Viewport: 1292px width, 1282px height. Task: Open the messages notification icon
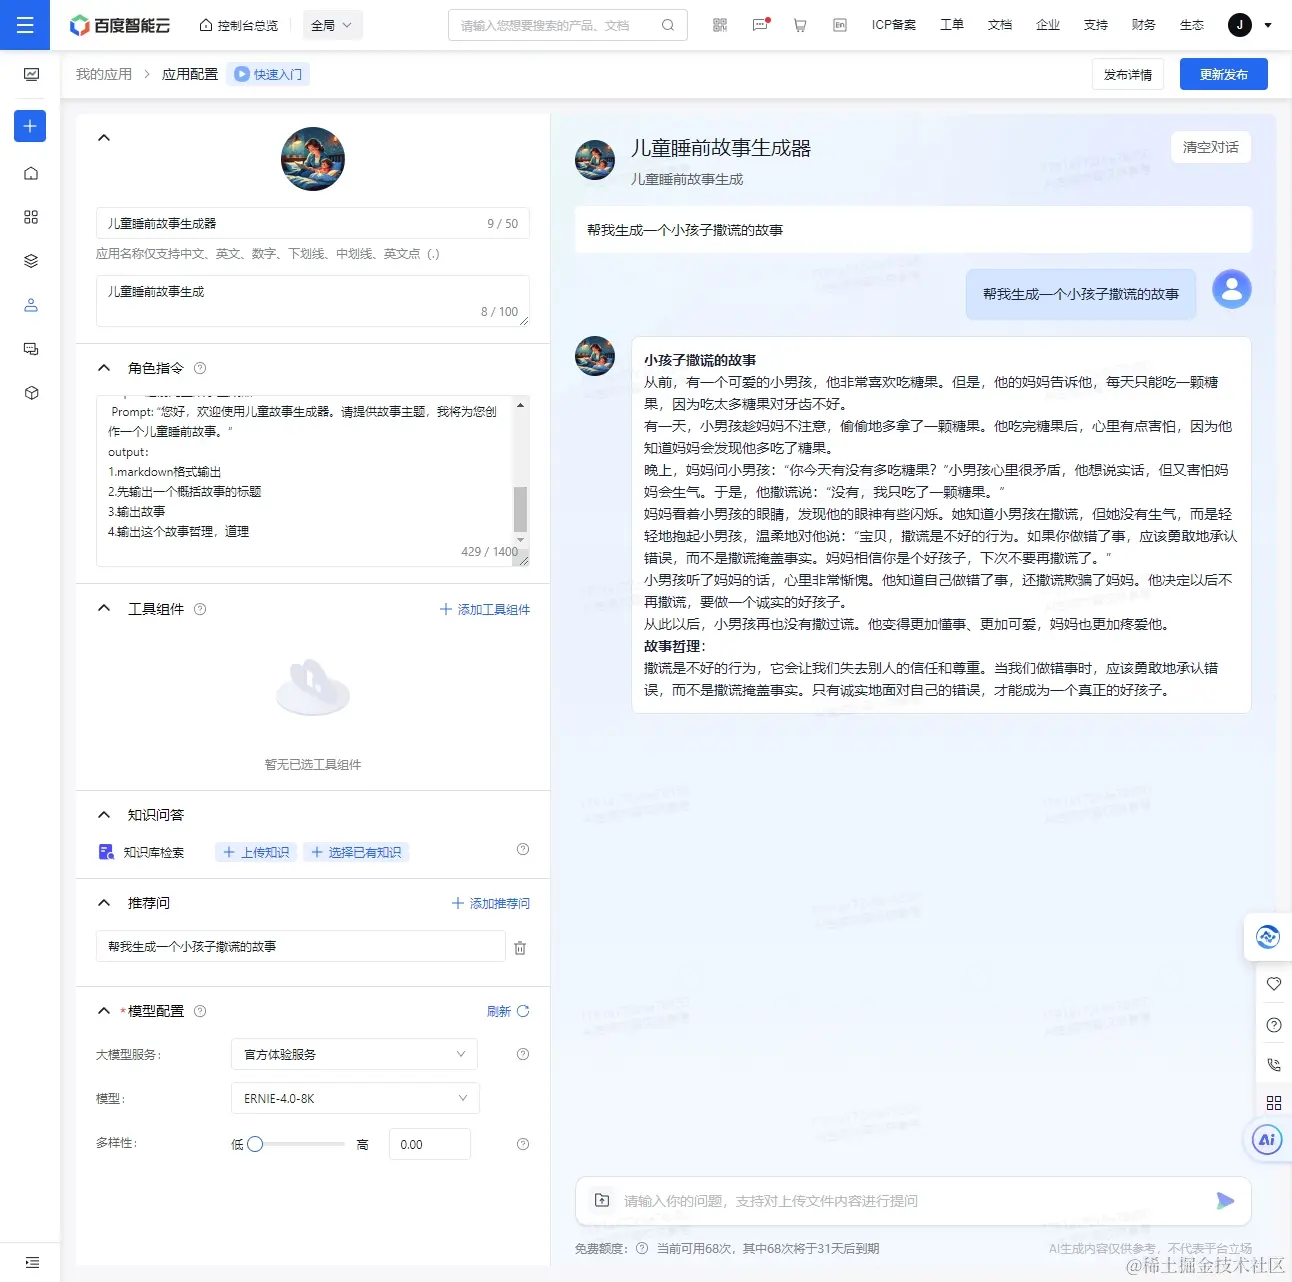point(761,25)
